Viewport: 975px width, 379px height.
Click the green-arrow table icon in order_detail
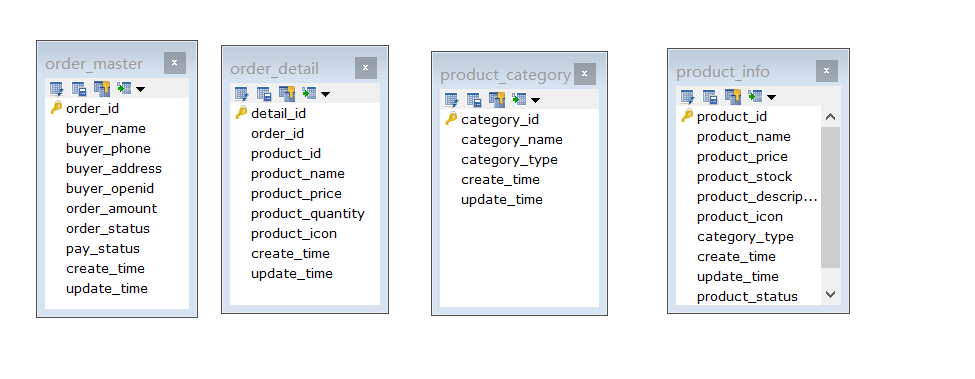coord(309,94)
